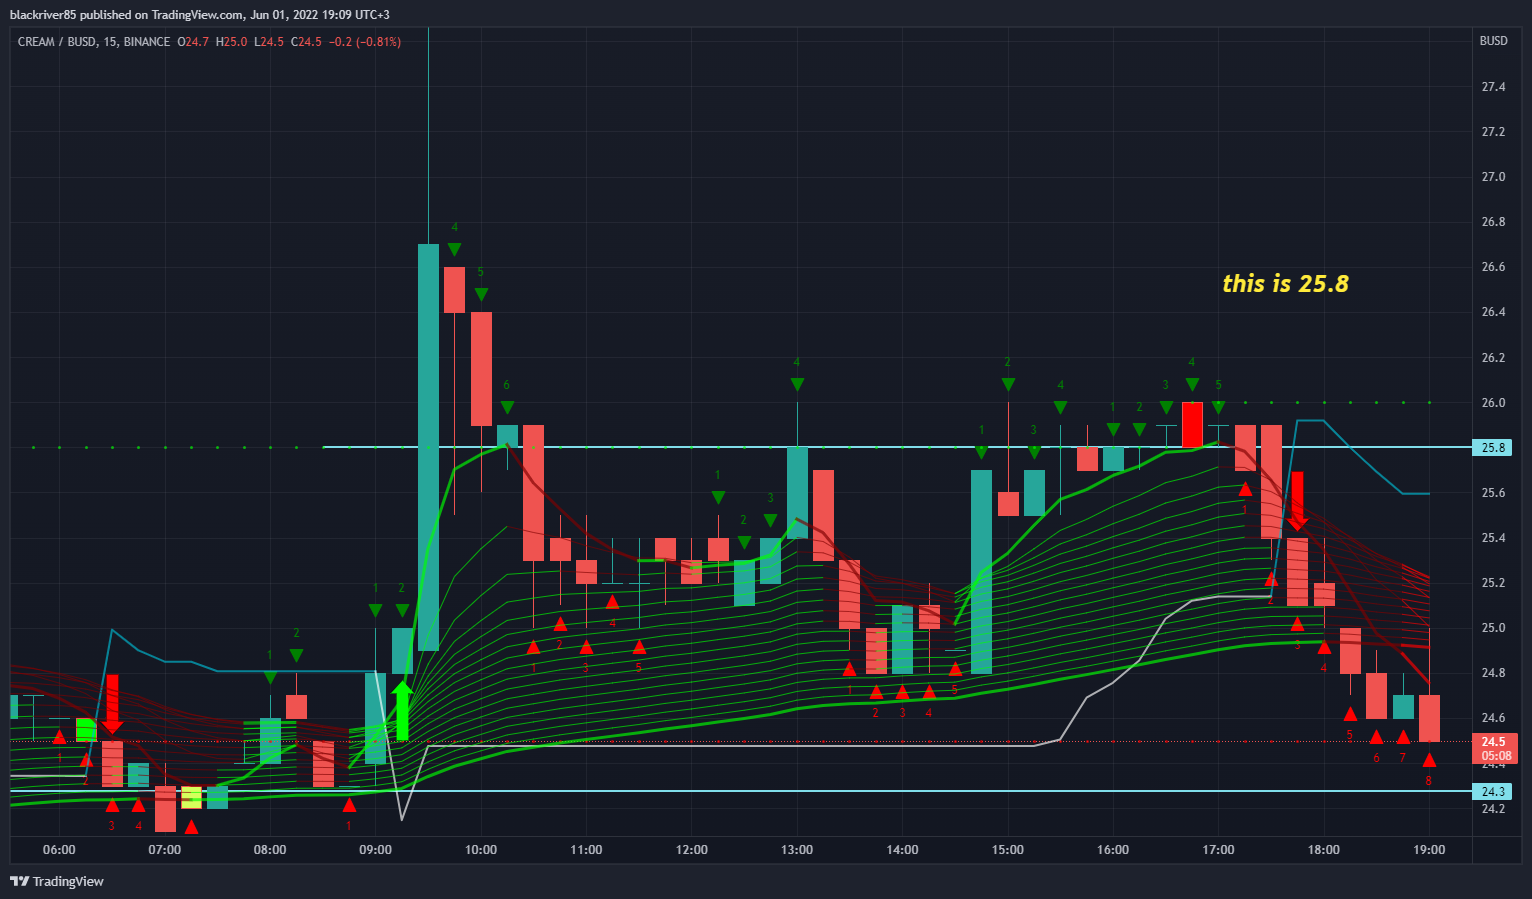Select the yellow 'this is 25.8' annotation
Viewport: 1532px width, 899px height.
pos(1285,284)
